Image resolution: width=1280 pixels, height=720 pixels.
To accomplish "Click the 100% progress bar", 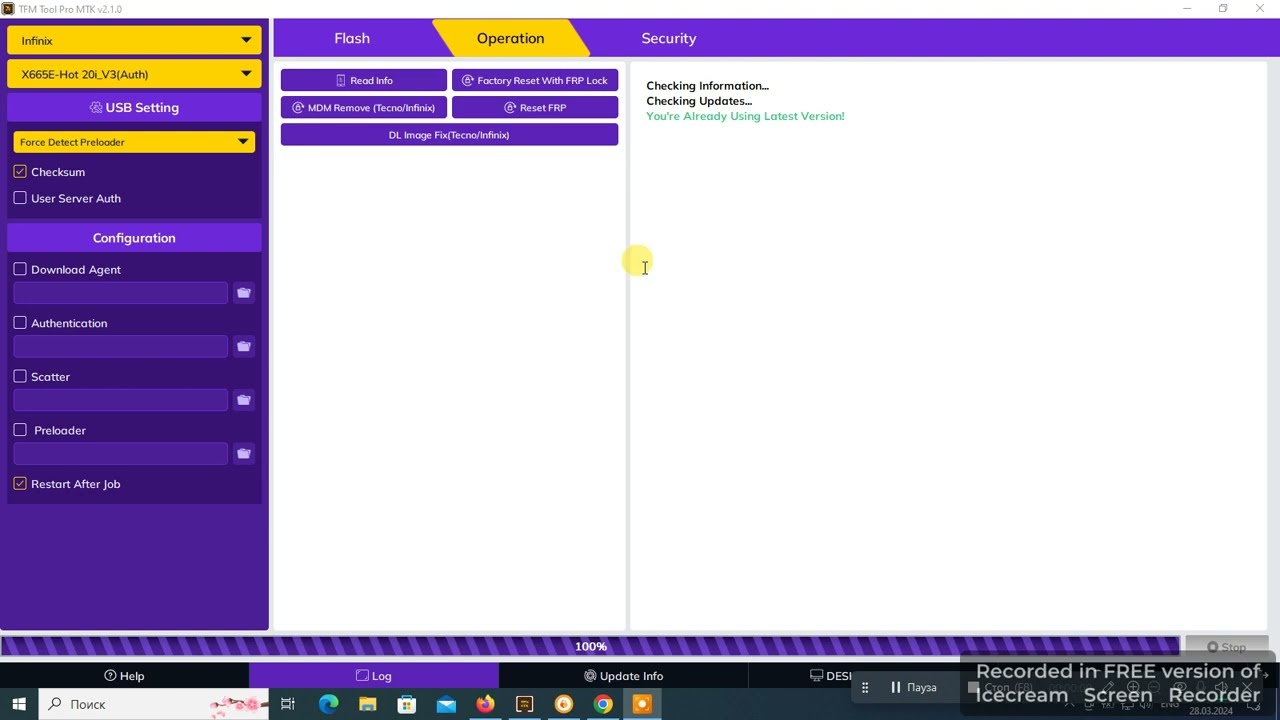I will [590, 646].
